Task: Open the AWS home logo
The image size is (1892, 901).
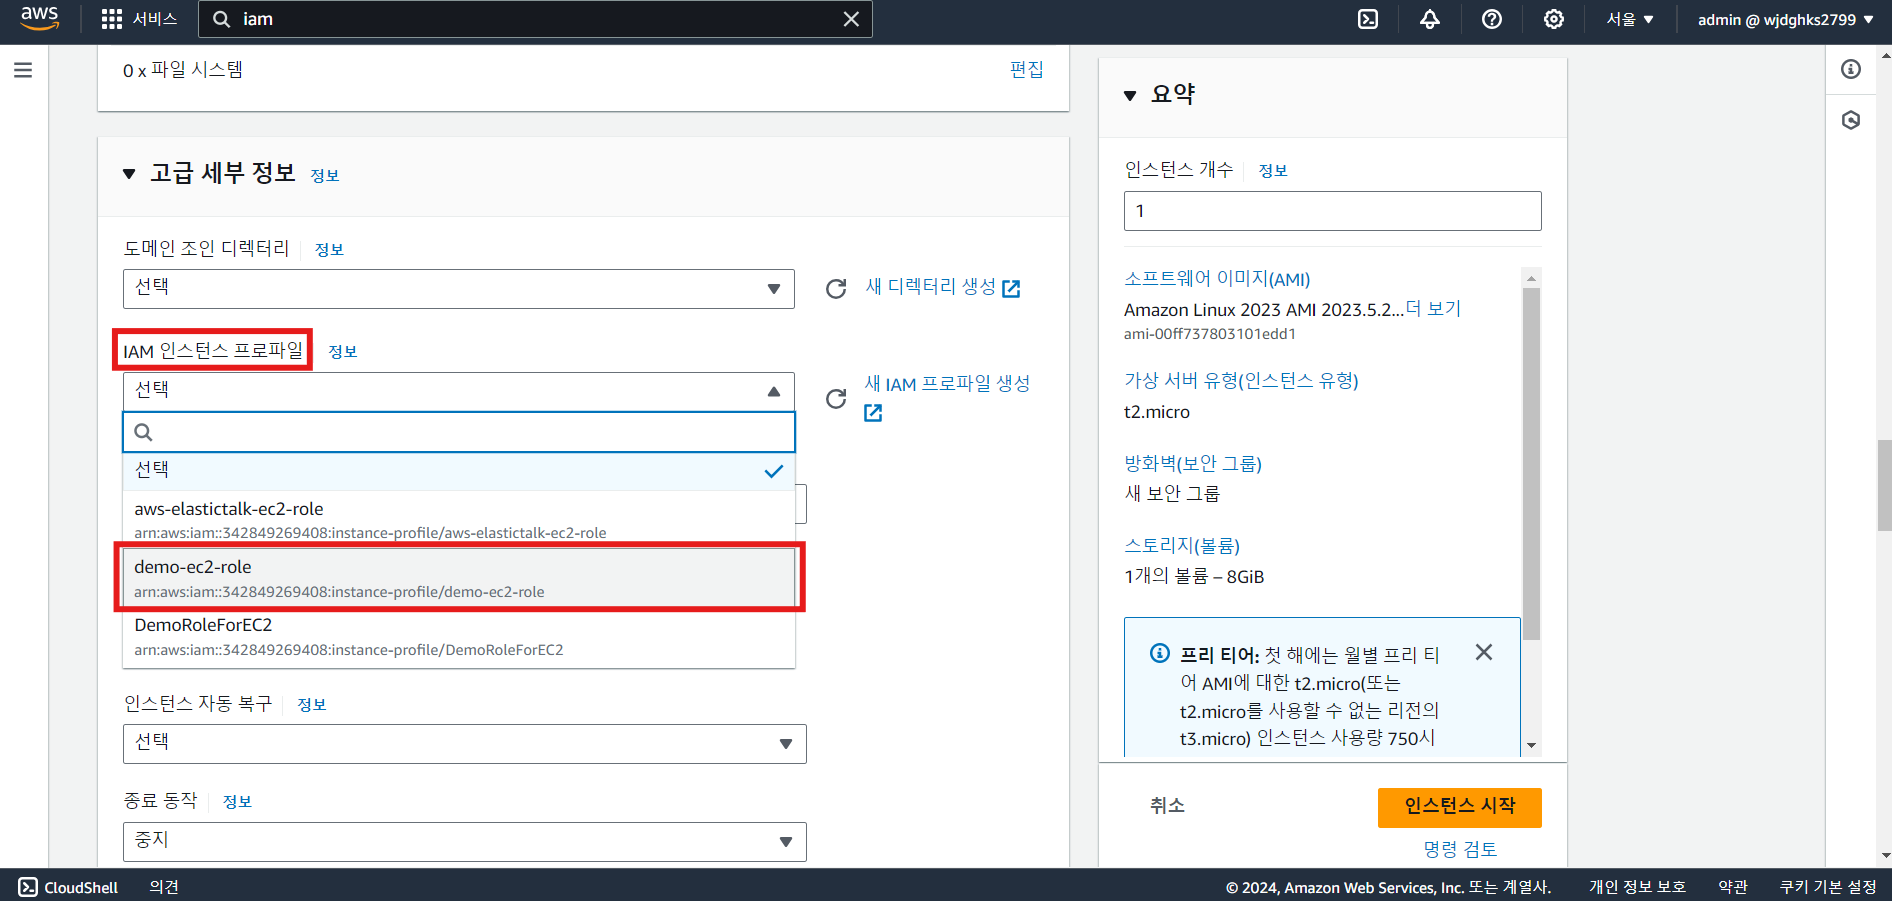Action: point(40,18)
